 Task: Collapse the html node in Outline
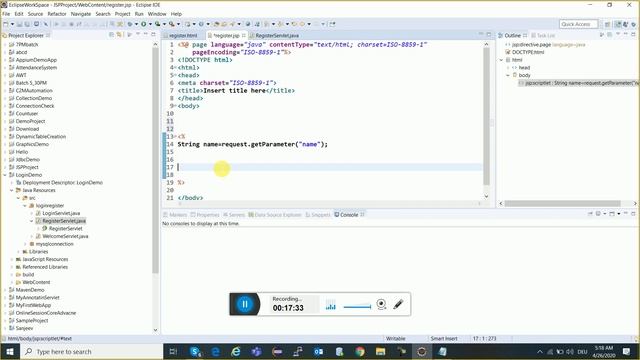pos(502,60)
